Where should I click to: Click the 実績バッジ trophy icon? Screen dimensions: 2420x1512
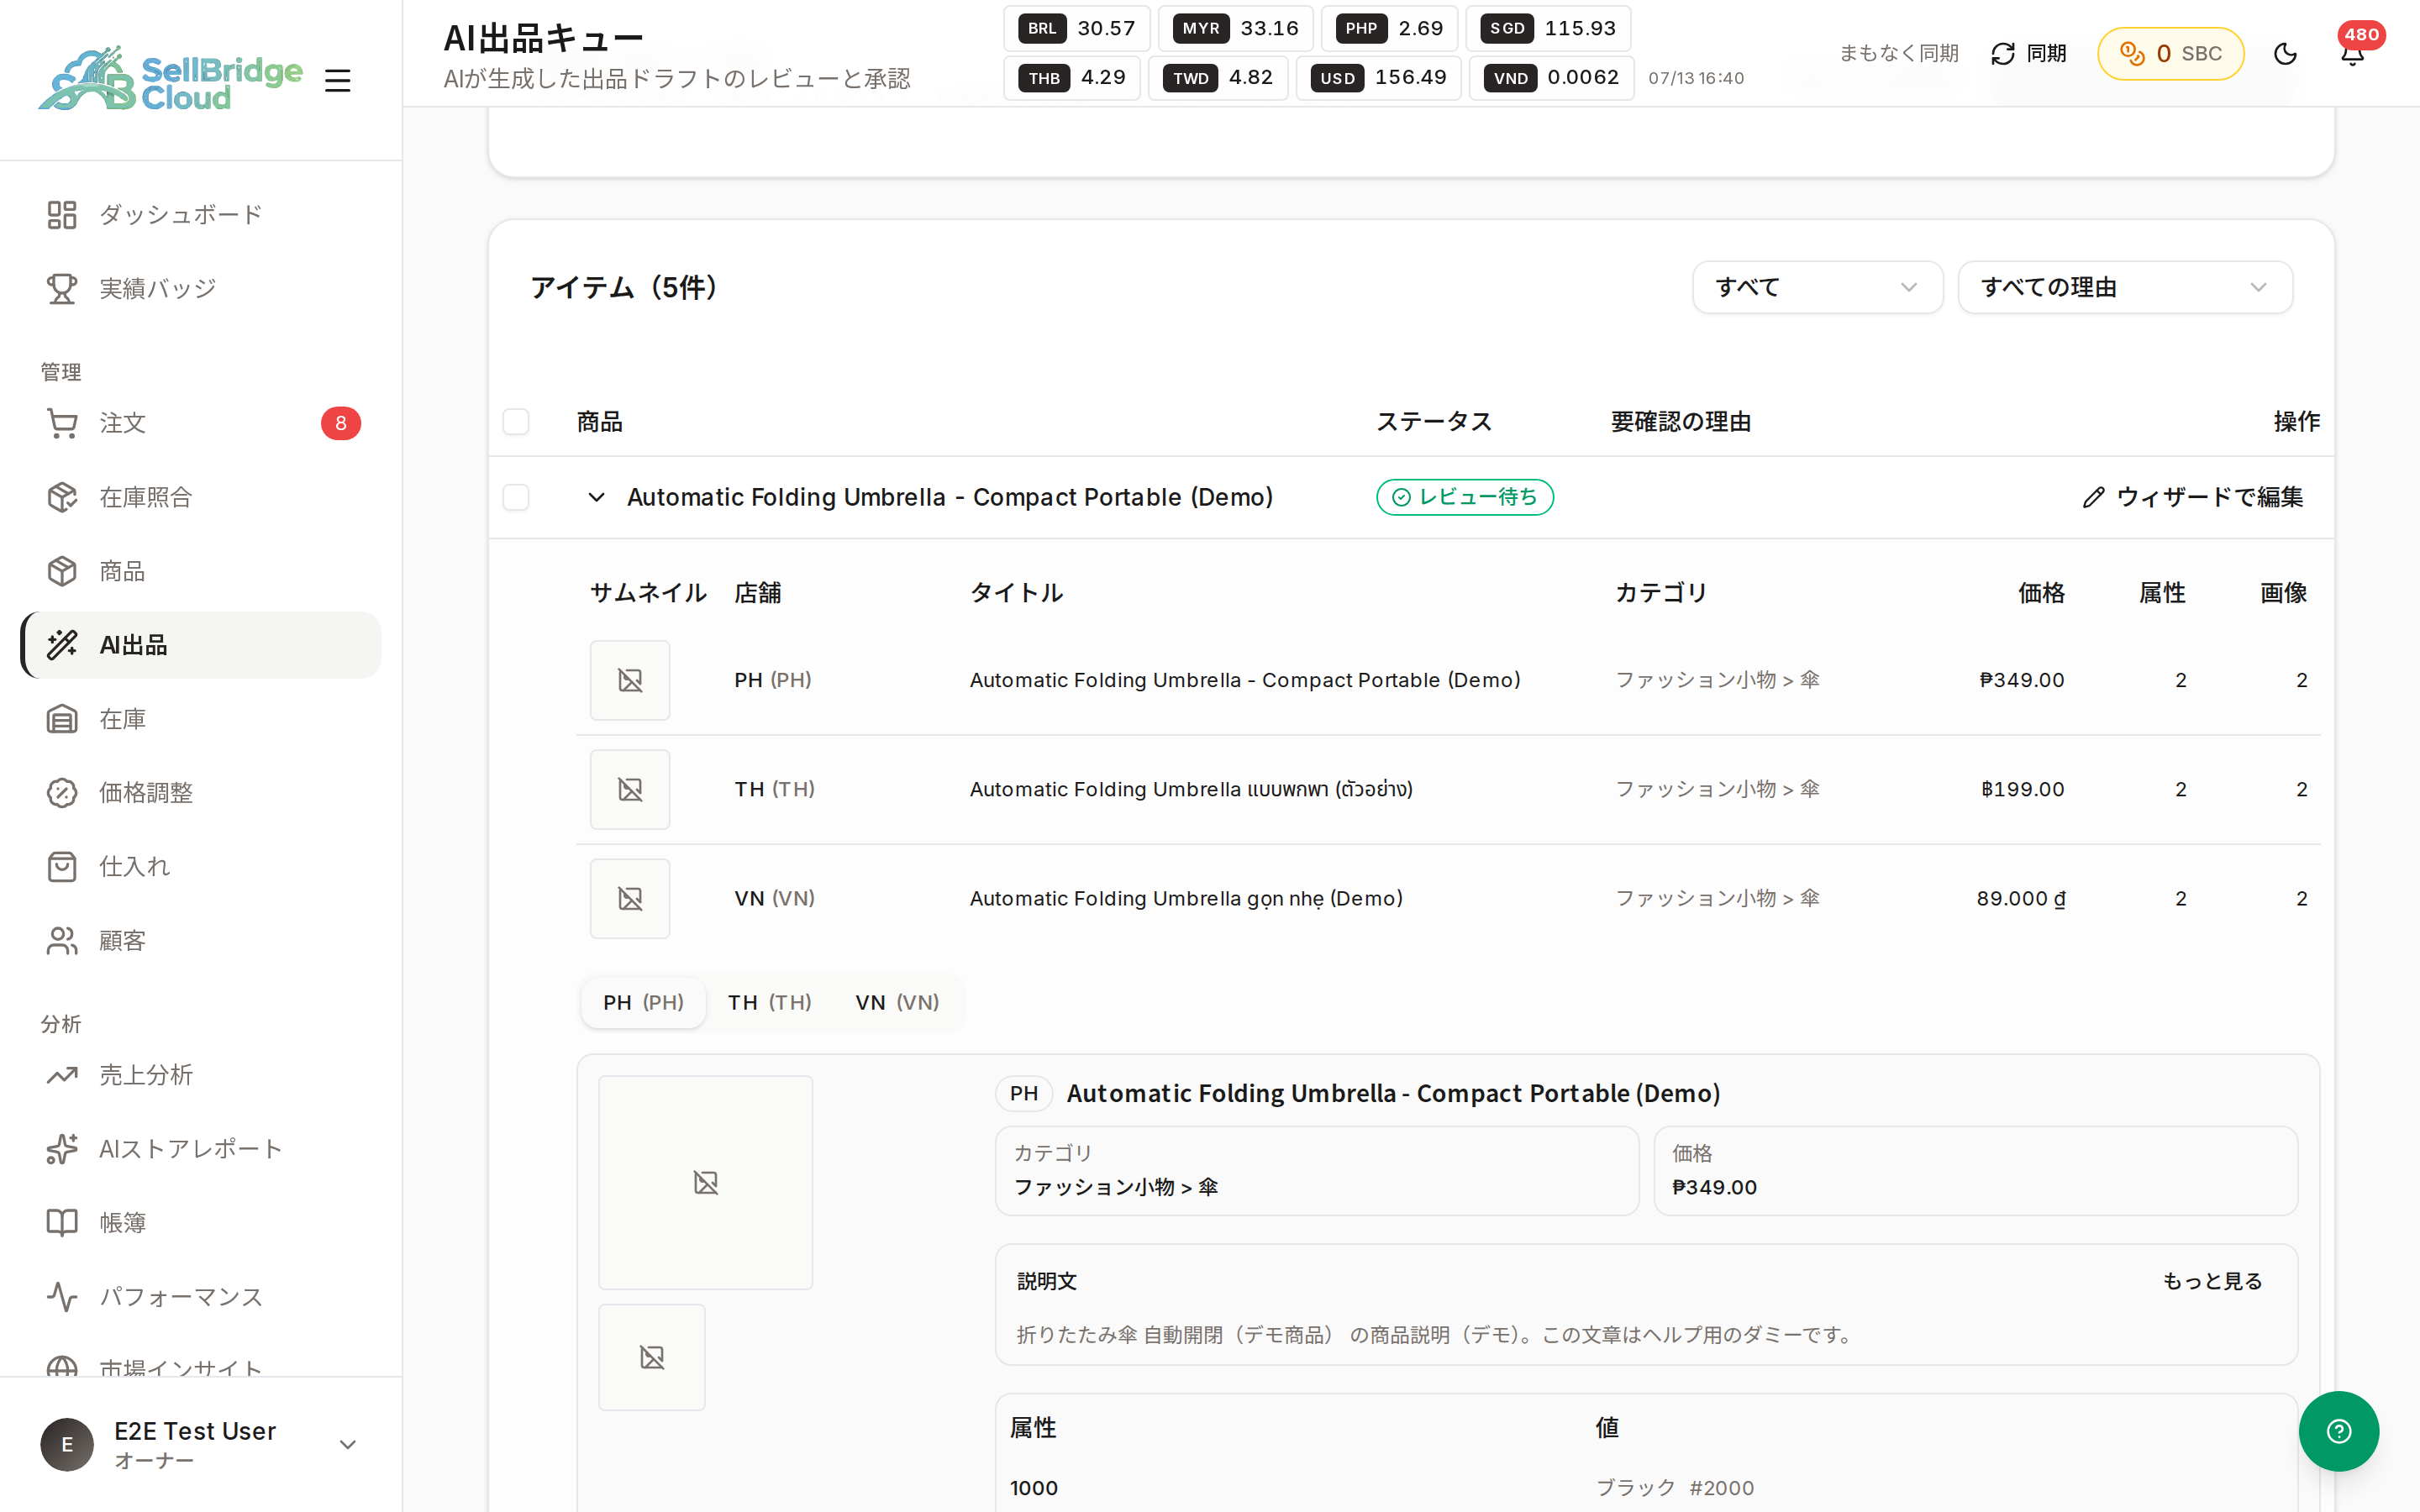62,289
